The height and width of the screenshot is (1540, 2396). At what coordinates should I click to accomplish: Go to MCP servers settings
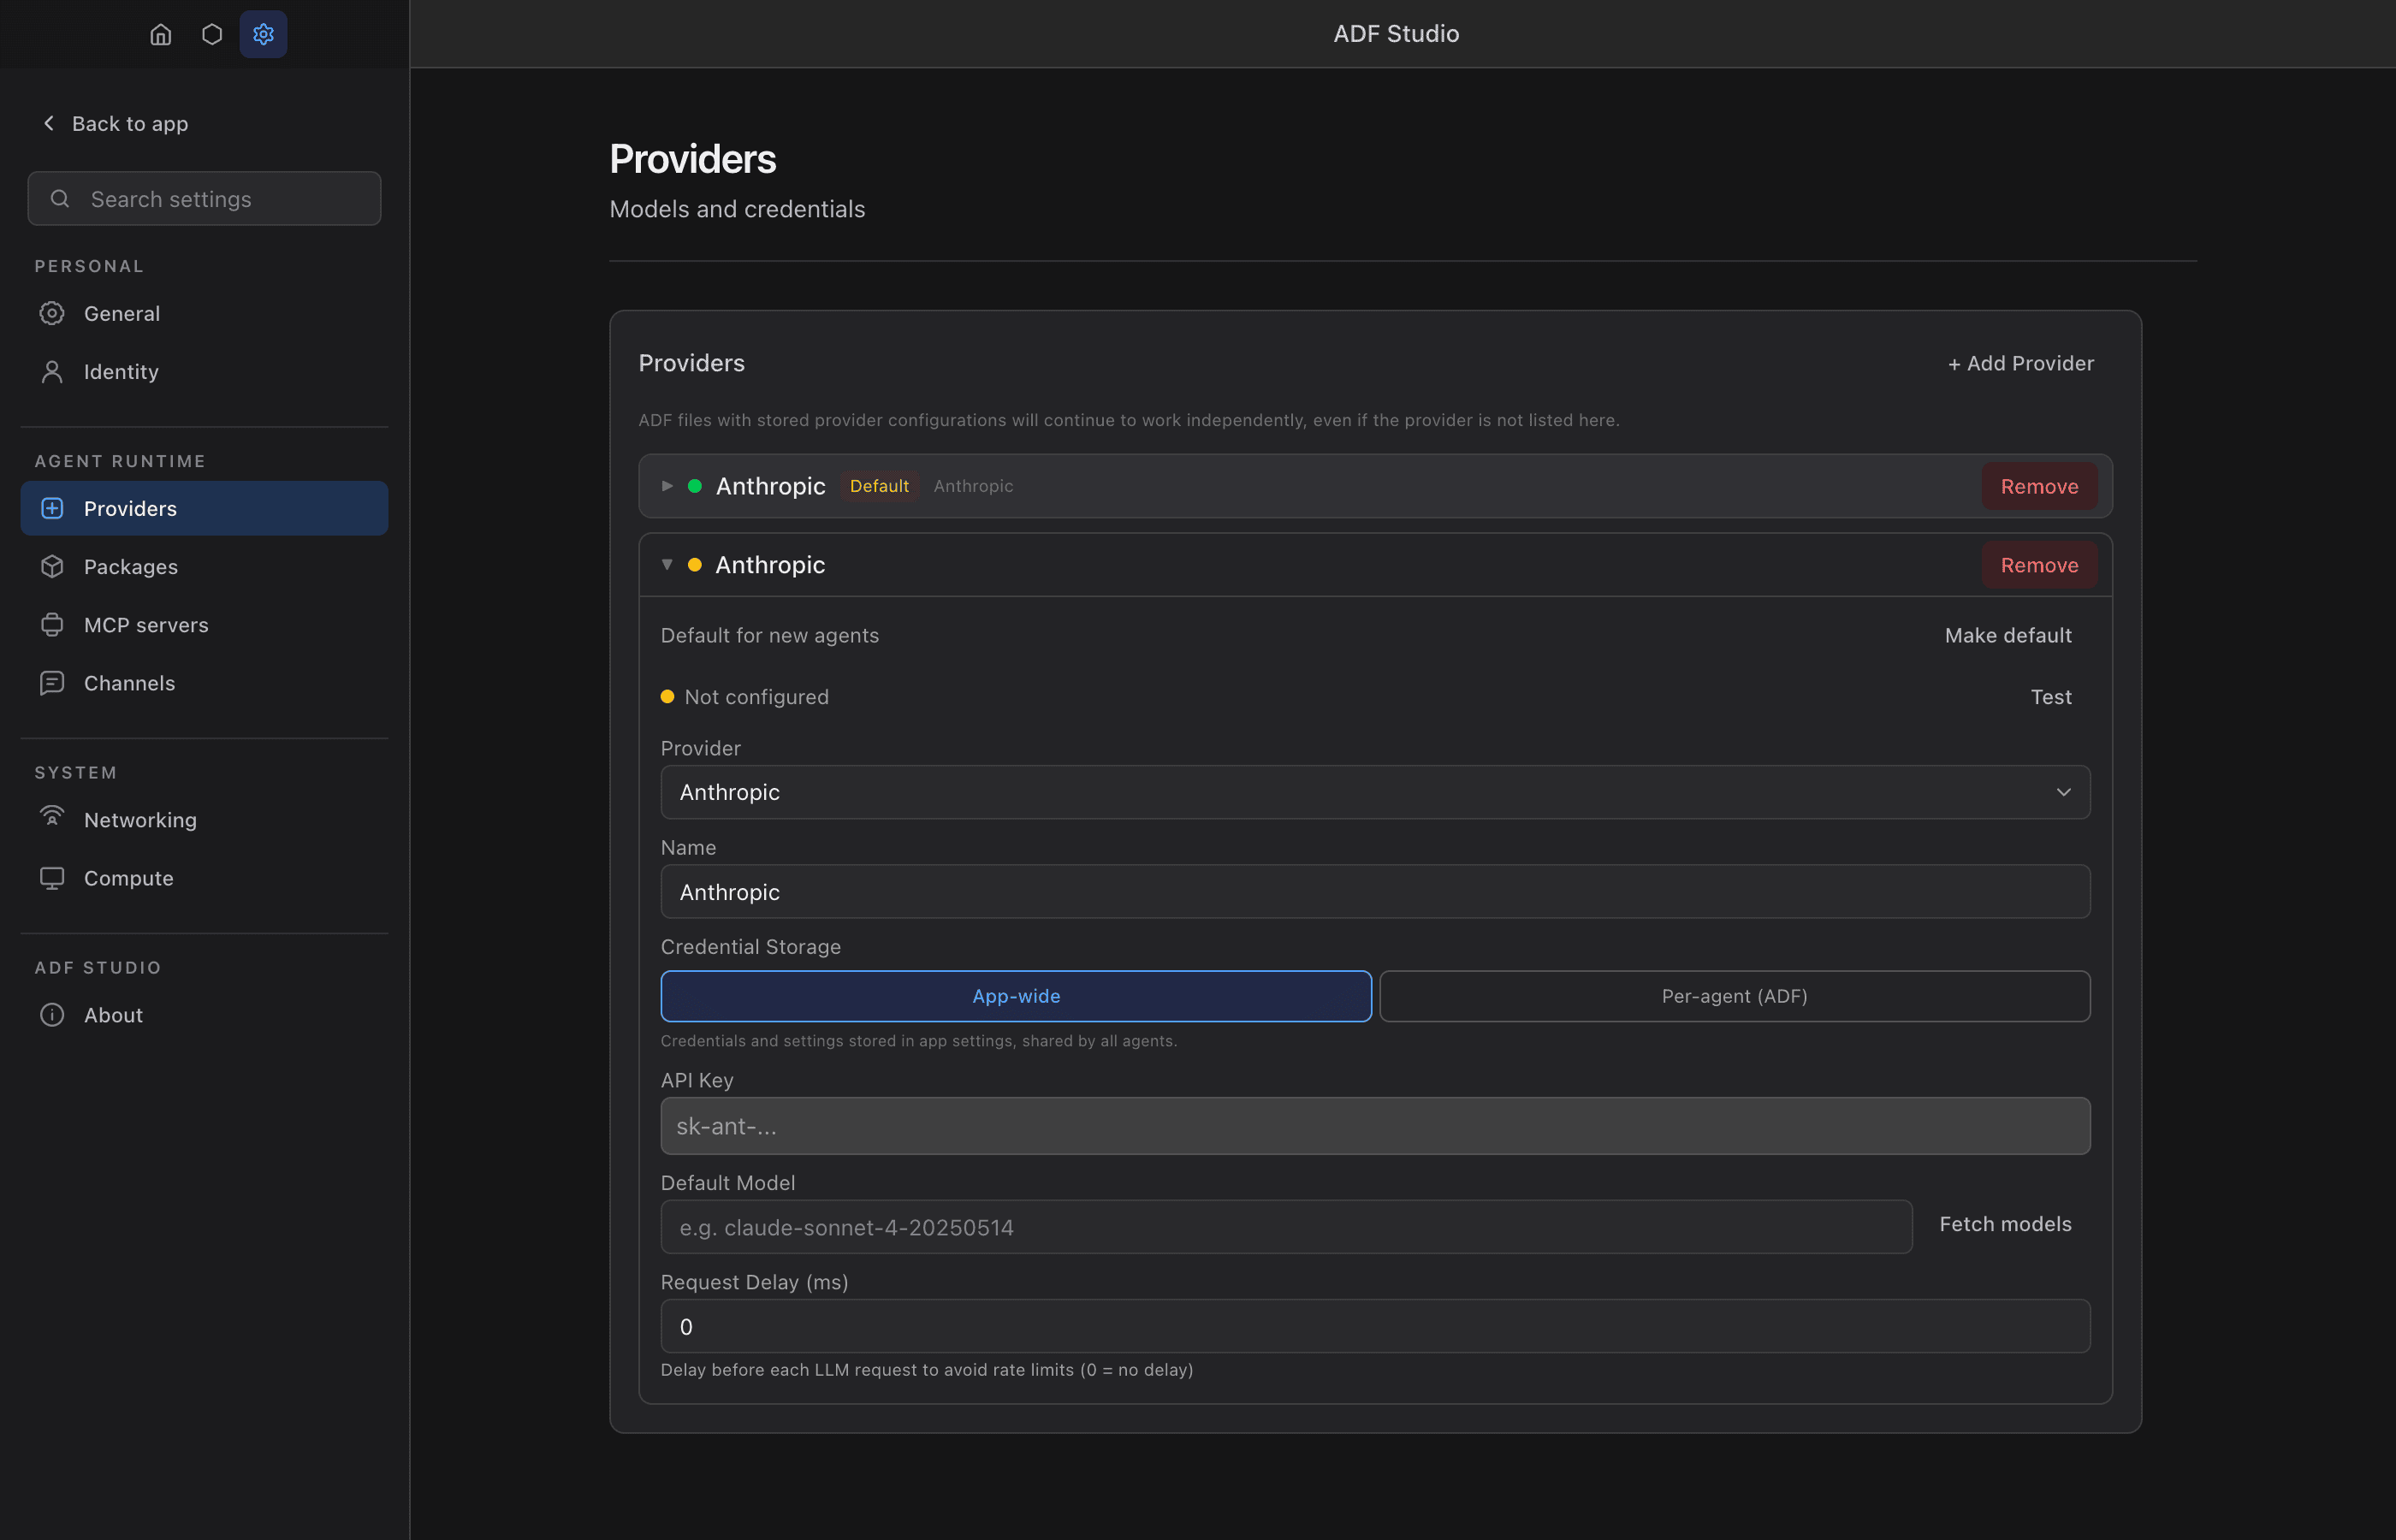(x=204, y=624)
